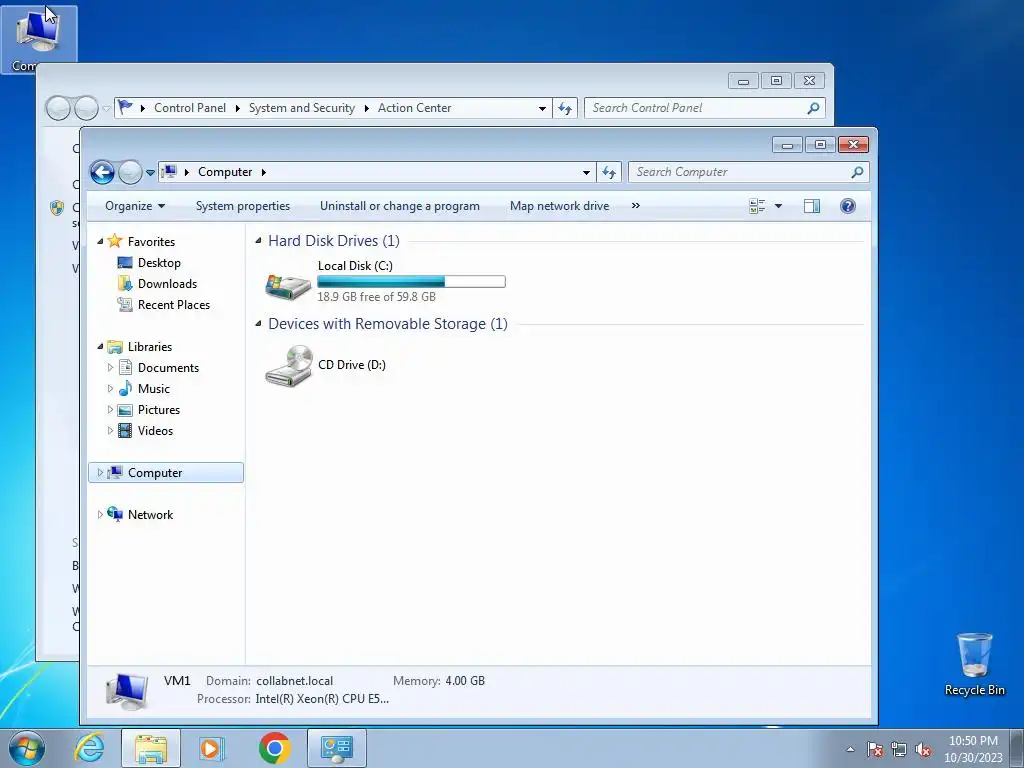Open address bar history dropdown in Computer window
Screen dimensions: 1024x768
[x=586, y=172]
